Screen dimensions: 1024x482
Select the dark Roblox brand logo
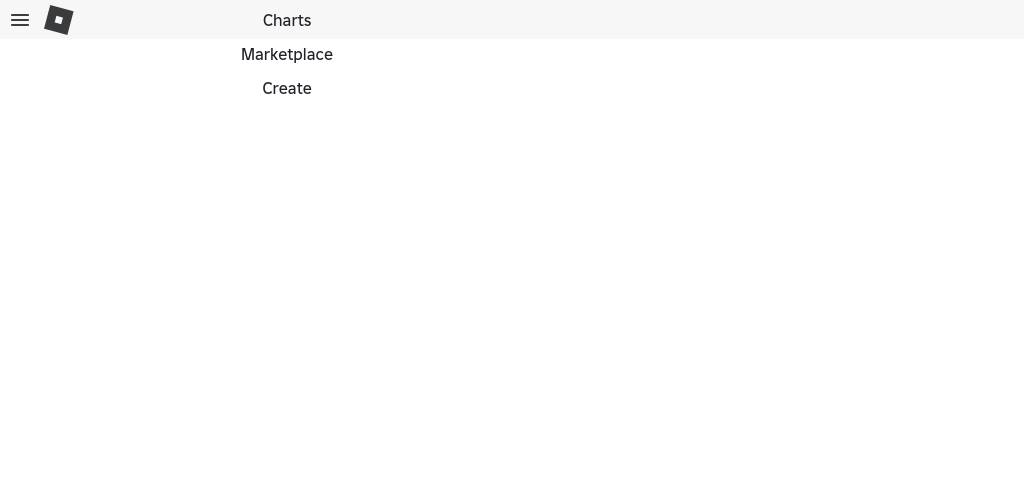[59, 20]
